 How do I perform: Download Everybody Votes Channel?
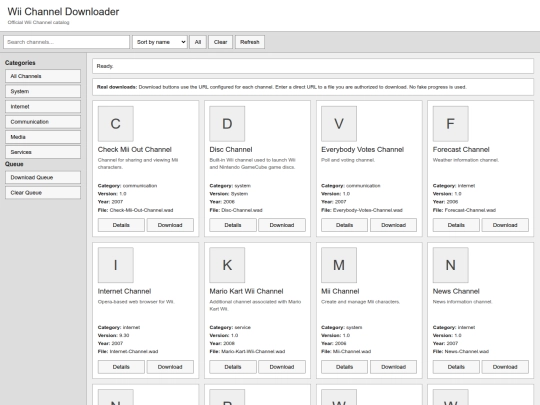click(x=393, y=225)
